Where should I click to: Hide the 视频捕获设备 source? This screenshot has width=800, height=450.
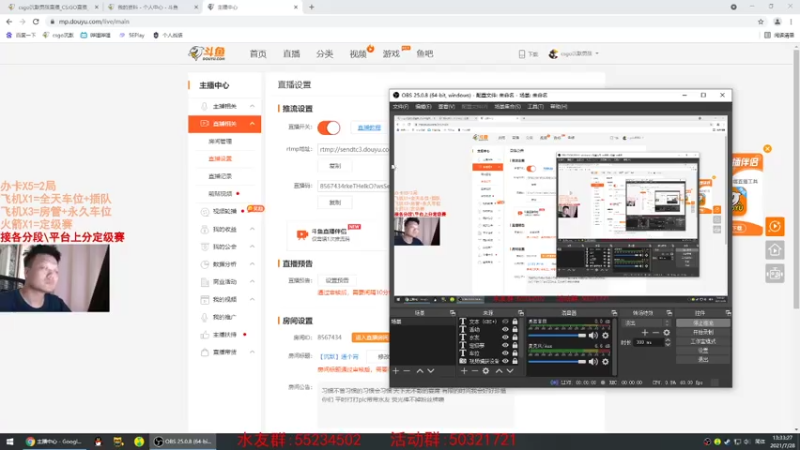(505, 361)
